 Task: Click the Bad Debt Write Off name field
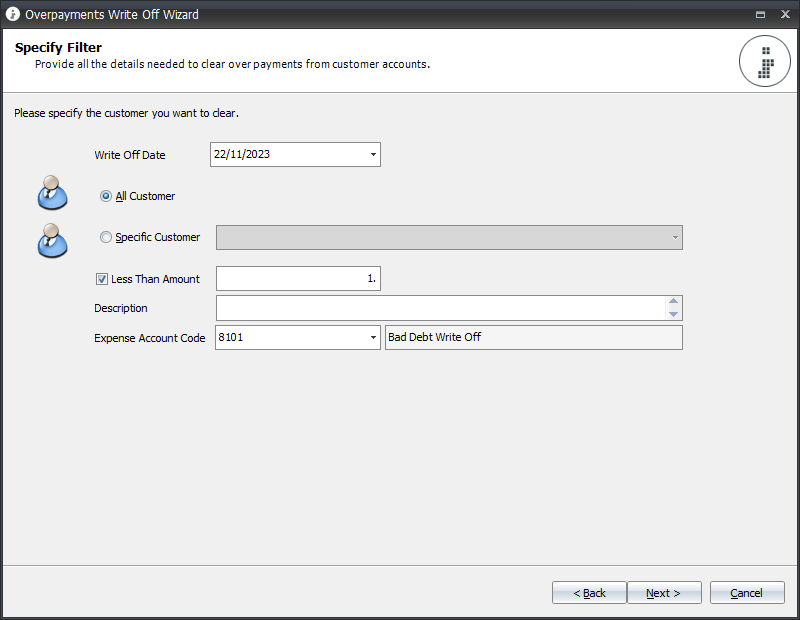pyautogui.click(x=534, y=337)
